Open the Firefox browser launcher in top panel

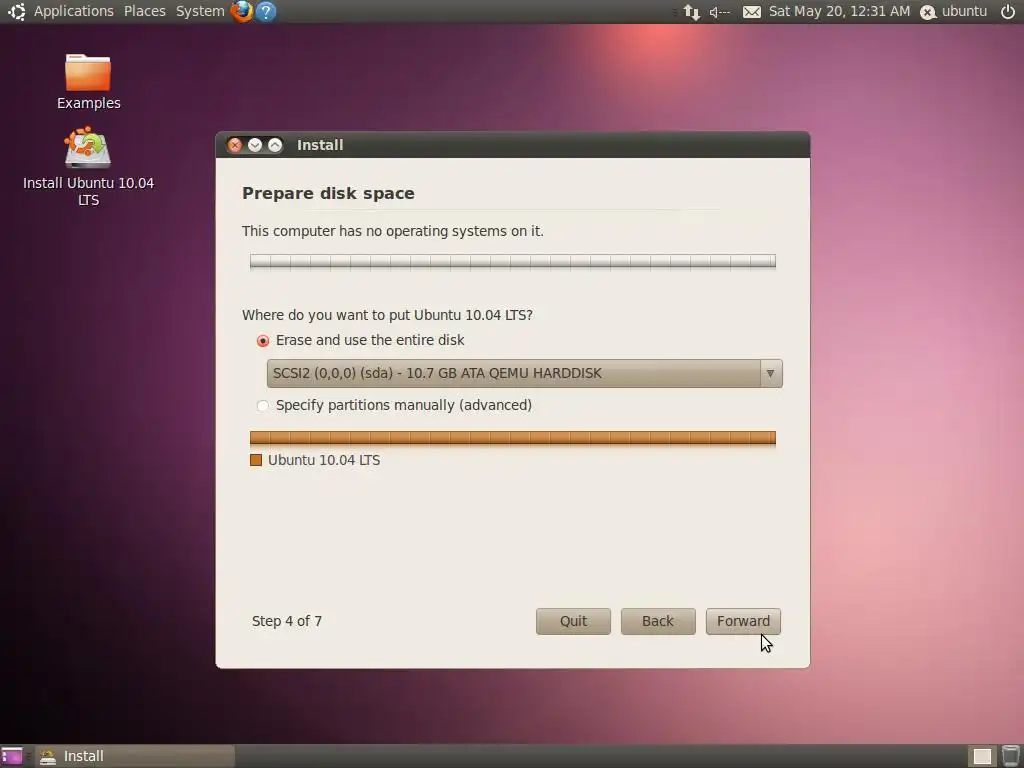tap(242, 11)
